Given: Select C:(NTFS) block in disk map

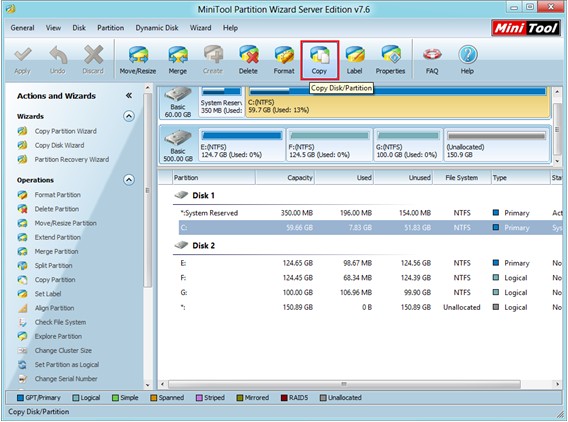Looking at the screenshot, I should coord(397,103).
